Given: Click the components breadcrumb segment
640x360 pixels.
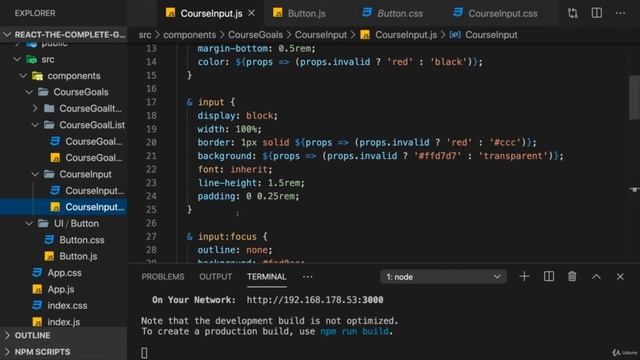Looking at the screenshot, I should 189,35.
